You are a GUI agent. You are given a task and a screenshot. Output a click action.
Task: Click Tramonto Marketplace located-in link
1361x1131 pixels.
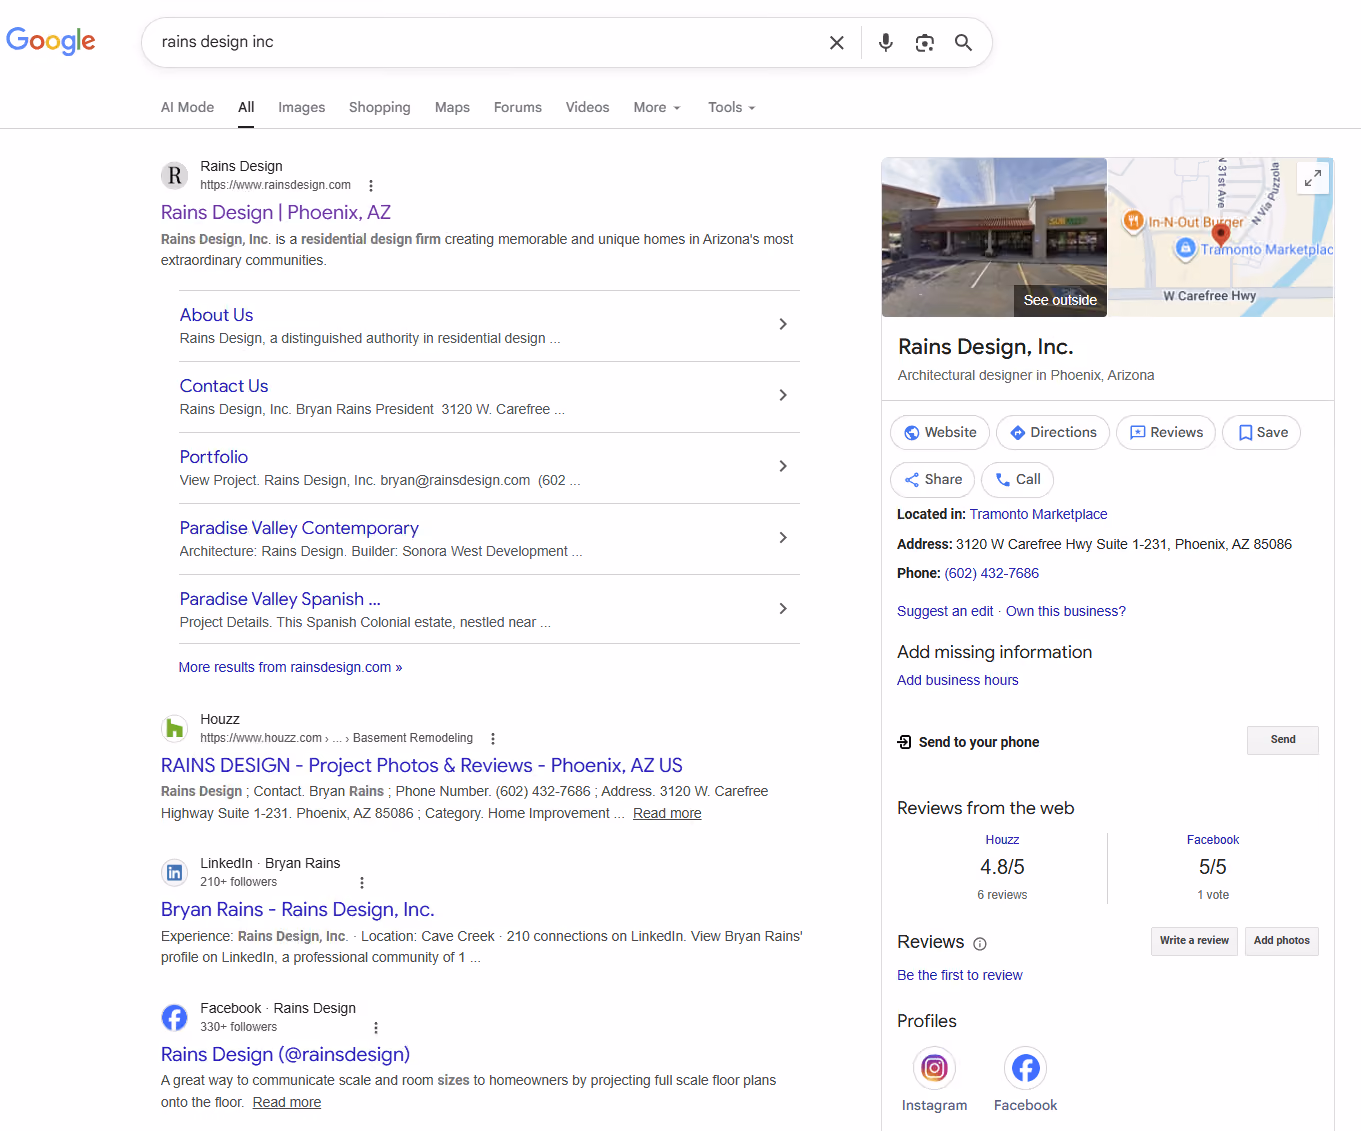pyautogui.click(x=1039, y=514)
